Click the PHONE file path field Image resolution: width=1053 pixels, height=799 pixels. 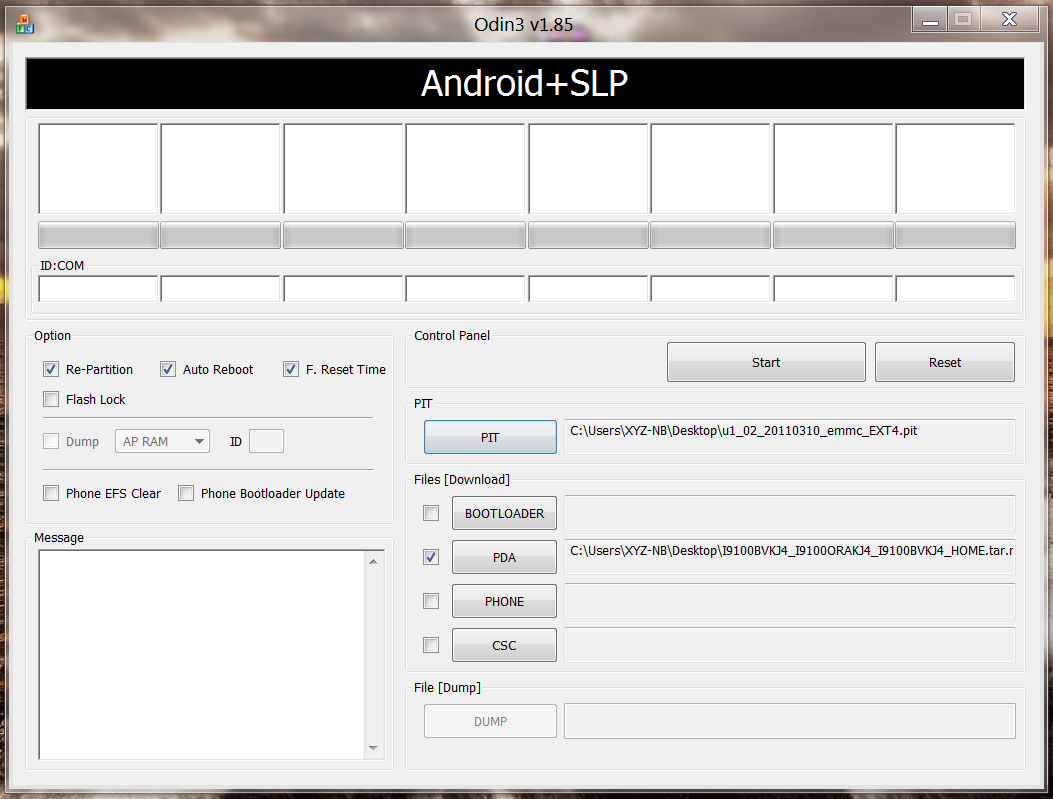pos(790,601)
